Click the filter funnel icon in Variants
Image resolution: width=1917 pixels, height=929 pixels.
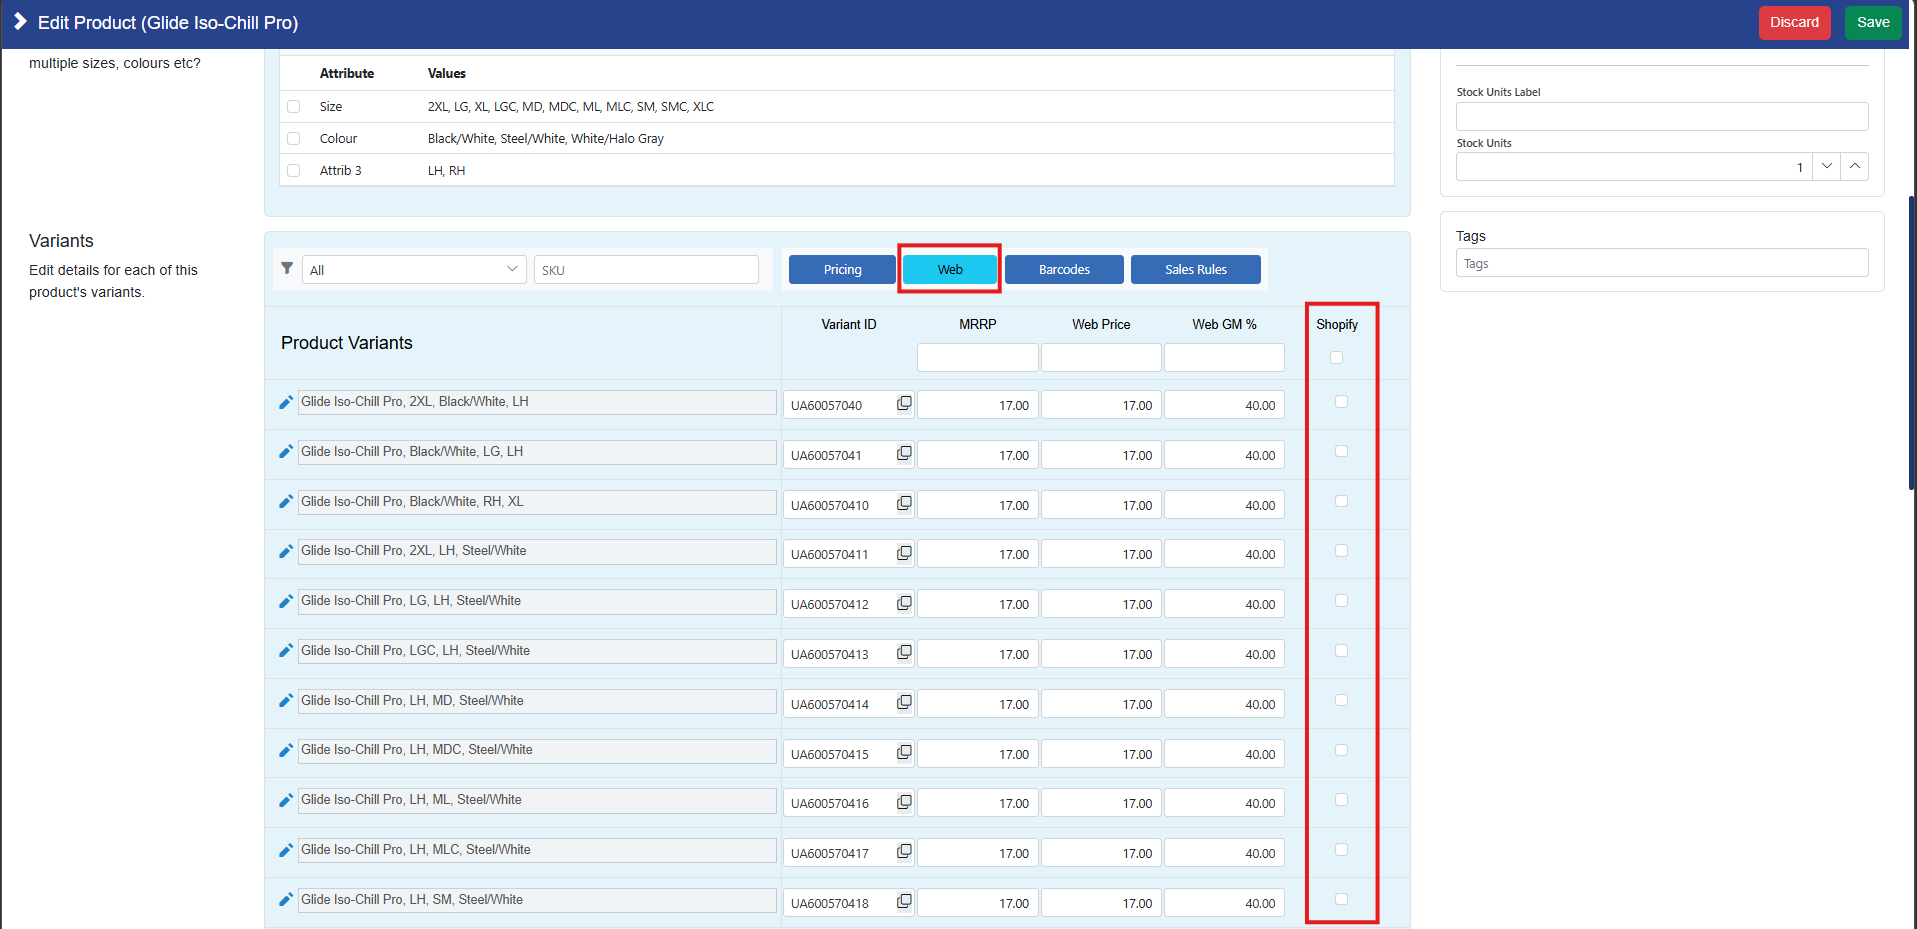(287, 269)
